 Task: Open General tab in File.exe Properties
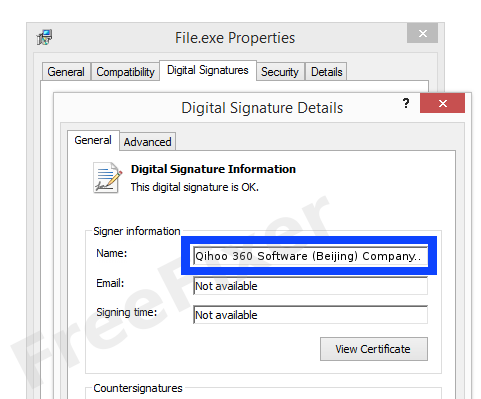[x=66, y=72]
